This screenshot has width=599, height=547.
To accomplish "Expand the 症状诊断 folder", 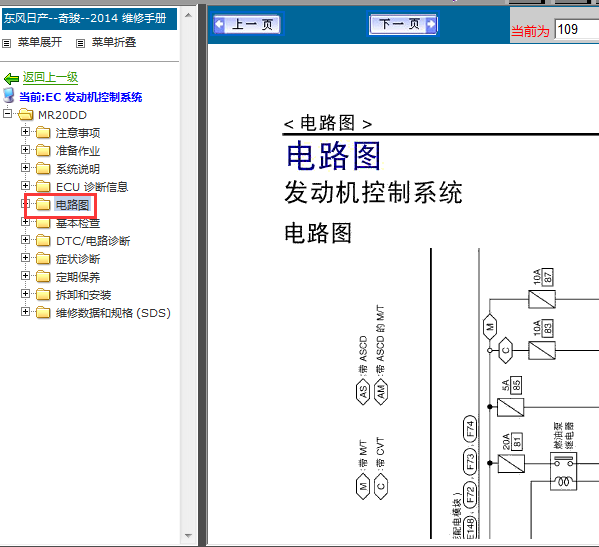I will click(x=25, y=257).
